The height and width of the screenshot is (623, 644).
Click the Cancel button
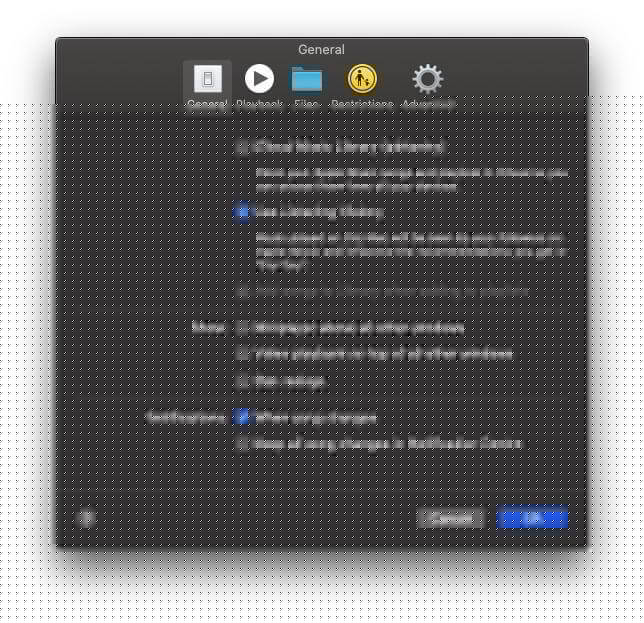(451, 518)
